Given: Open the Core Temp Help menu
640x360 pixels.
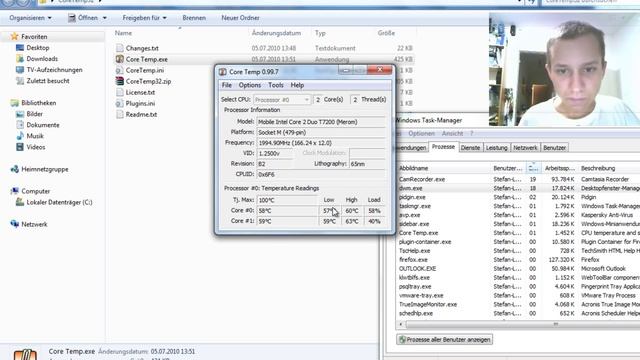Looking at the screenshot, I should [297, 85].
